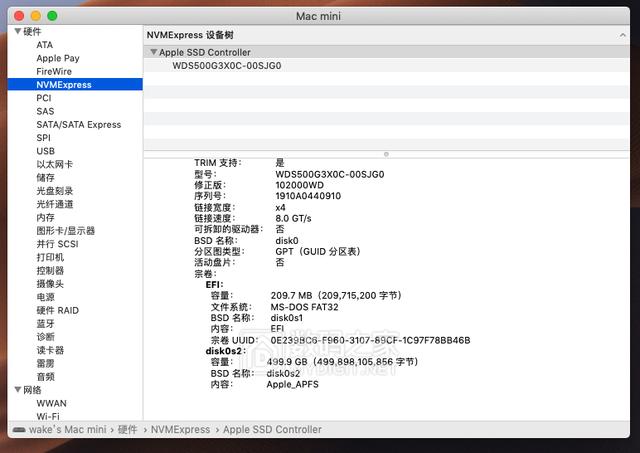Open the 打印机 printers entry

click(50, 257)
